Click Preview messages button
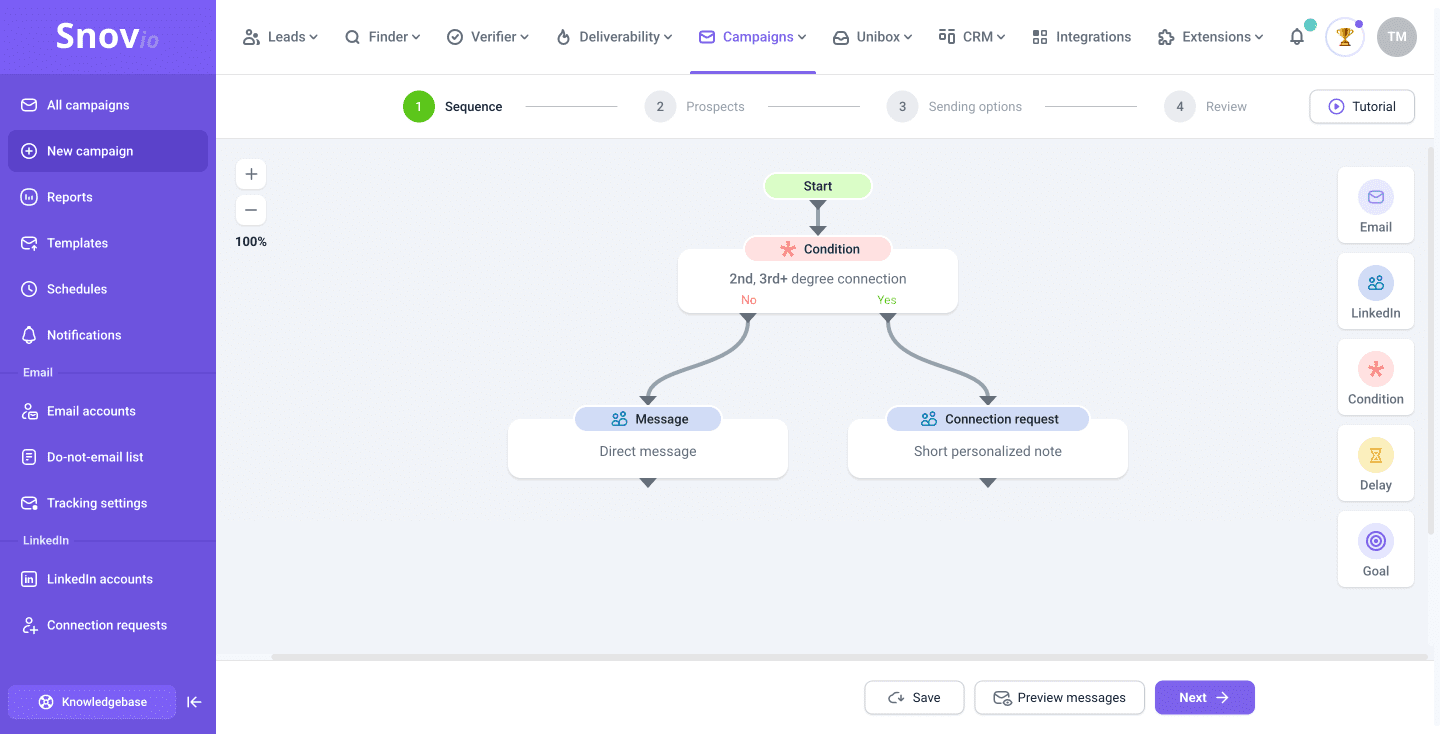The height and width of the screenshot is (734, 1440). 1059,698
